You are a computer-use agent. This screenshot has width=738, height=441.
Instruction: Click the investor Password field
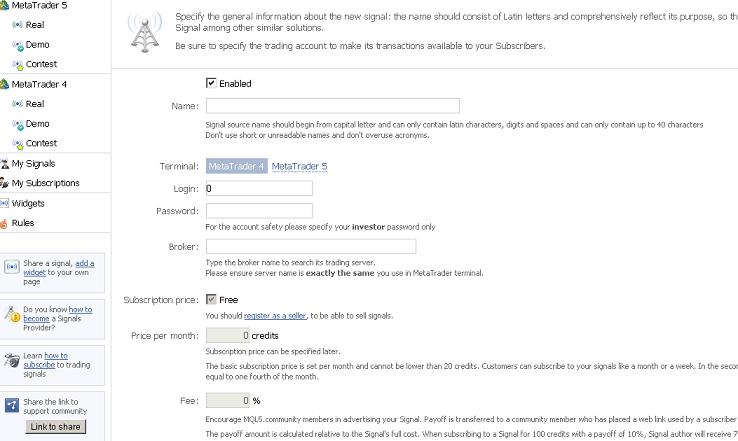coord(259,211)
